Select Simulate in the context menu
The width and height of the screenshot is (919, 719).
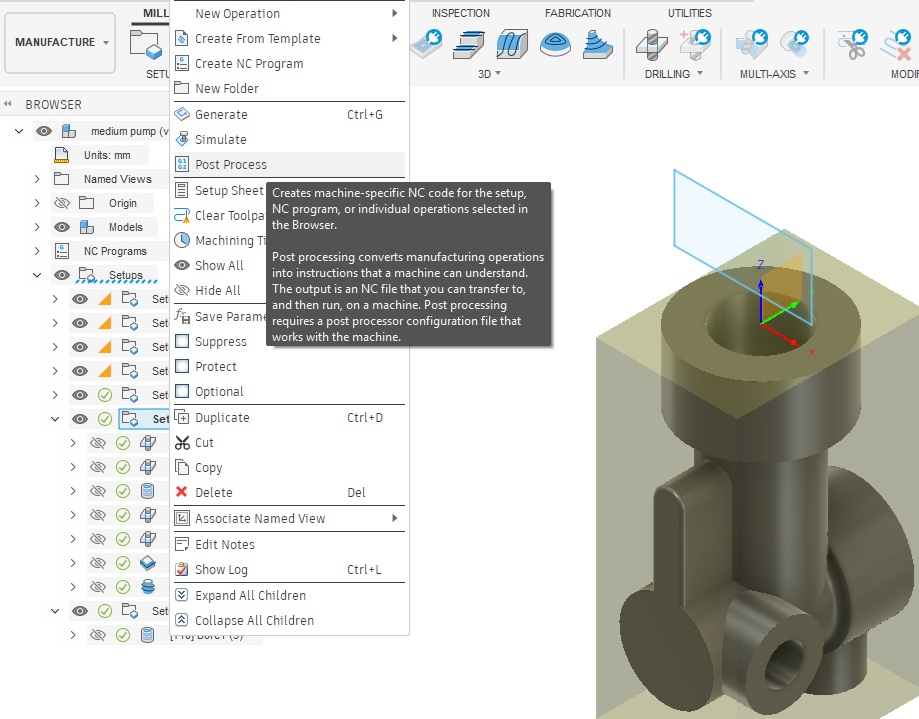click(220, 140)
